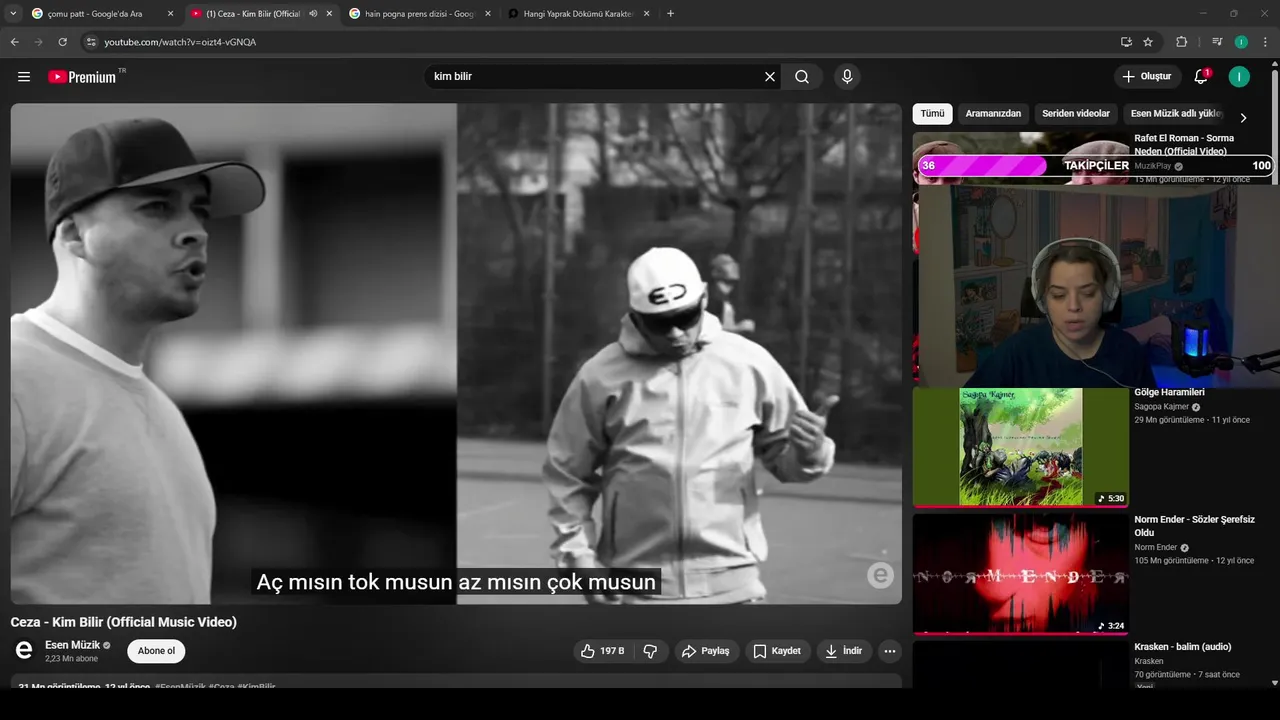Image resolution: width=1280 pixels, height=720 pixels.
Task: Mute the Ceza tab via speaker icon
Action: [313, 14]
